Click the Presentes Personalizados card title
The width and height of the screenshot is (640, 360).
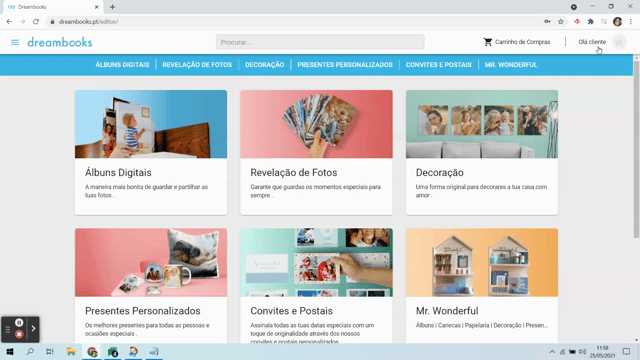(x=143, y=311)
